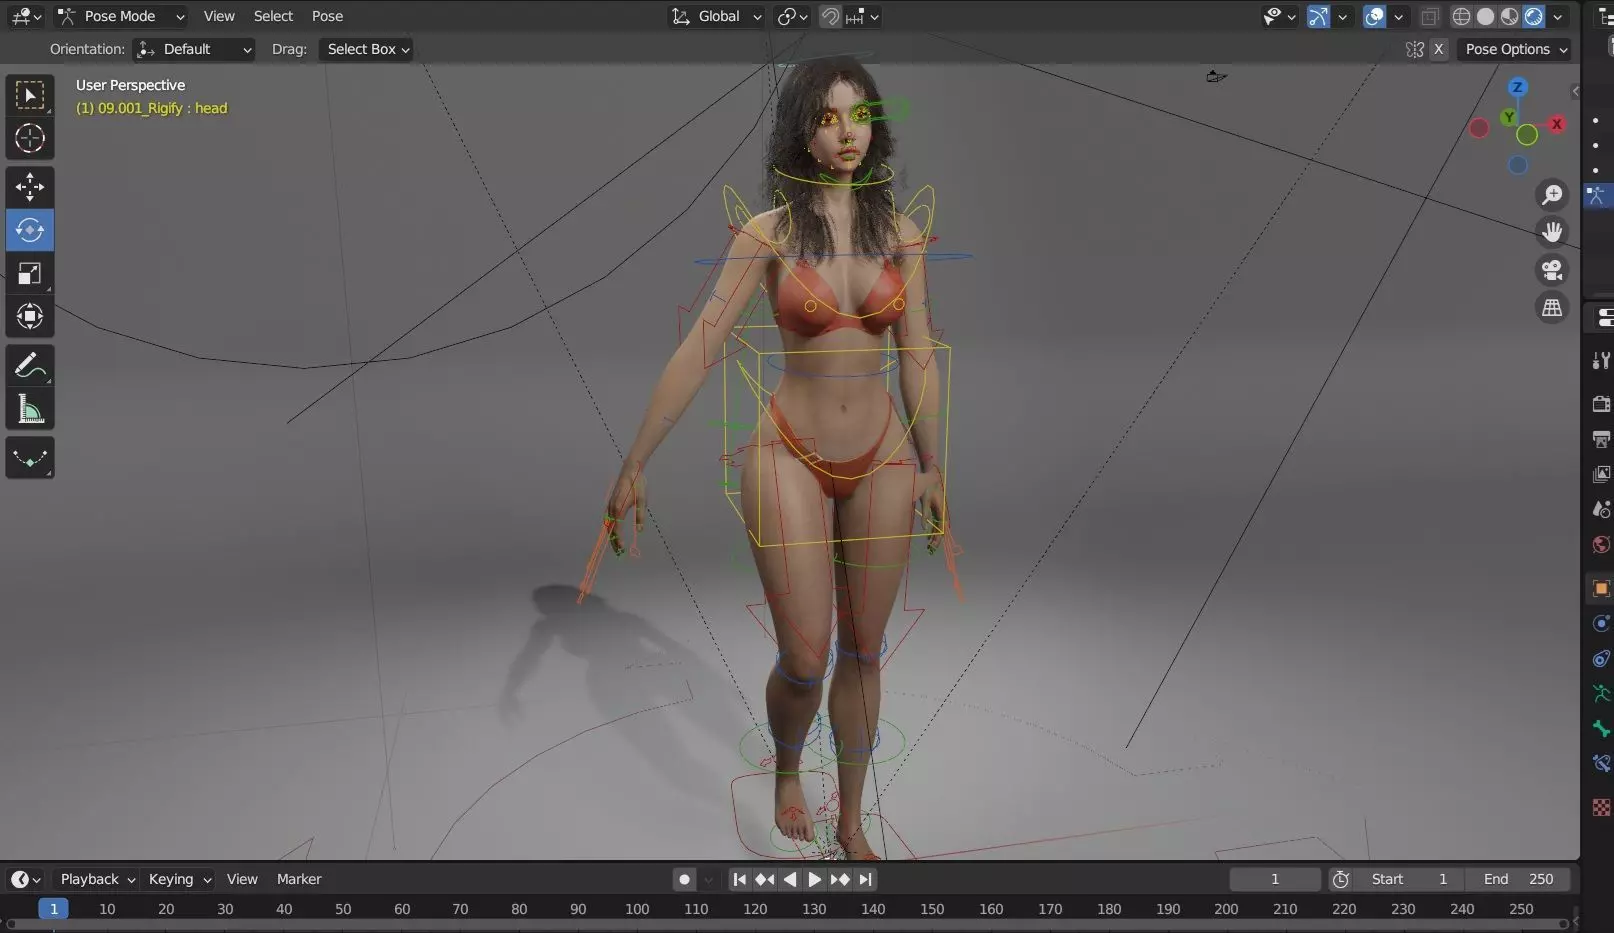Toggle auto keying record button
The height and width of the screenshot is (933, 1614).
tap(684, 879)
